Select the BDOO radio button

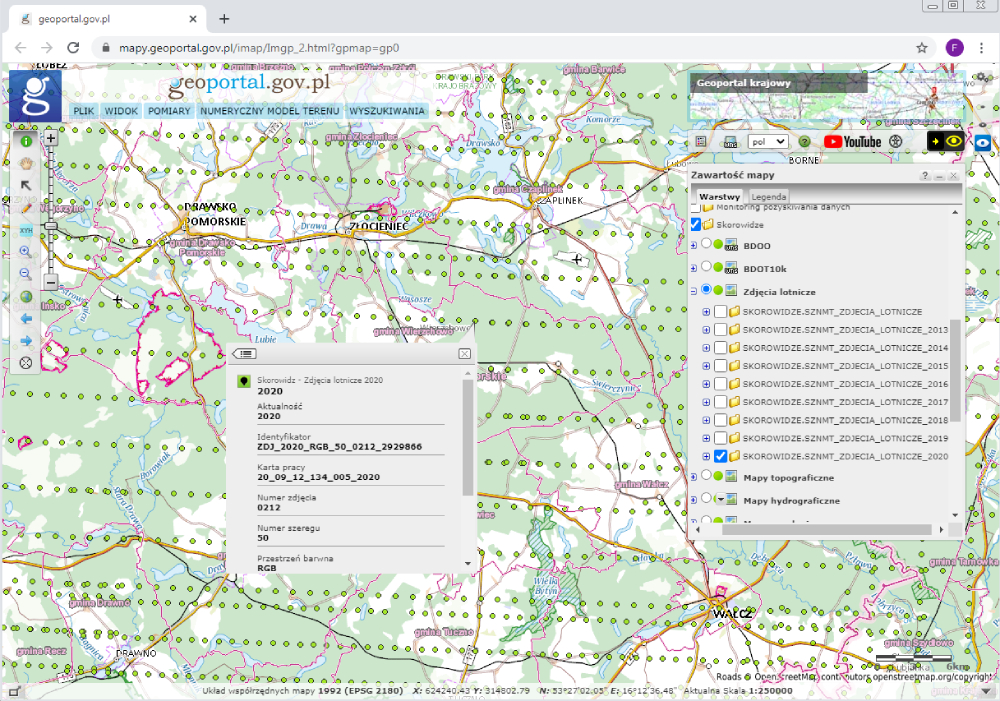point(706,244)
